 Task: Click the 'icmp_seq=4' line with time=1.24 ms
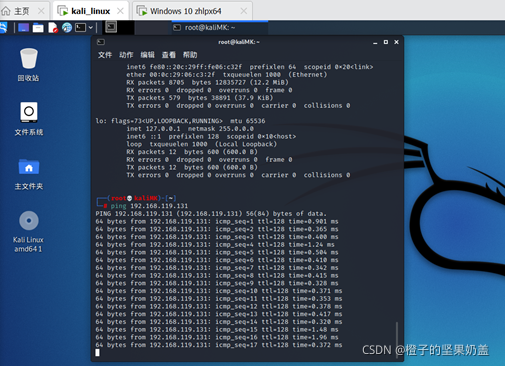[215, 245]
